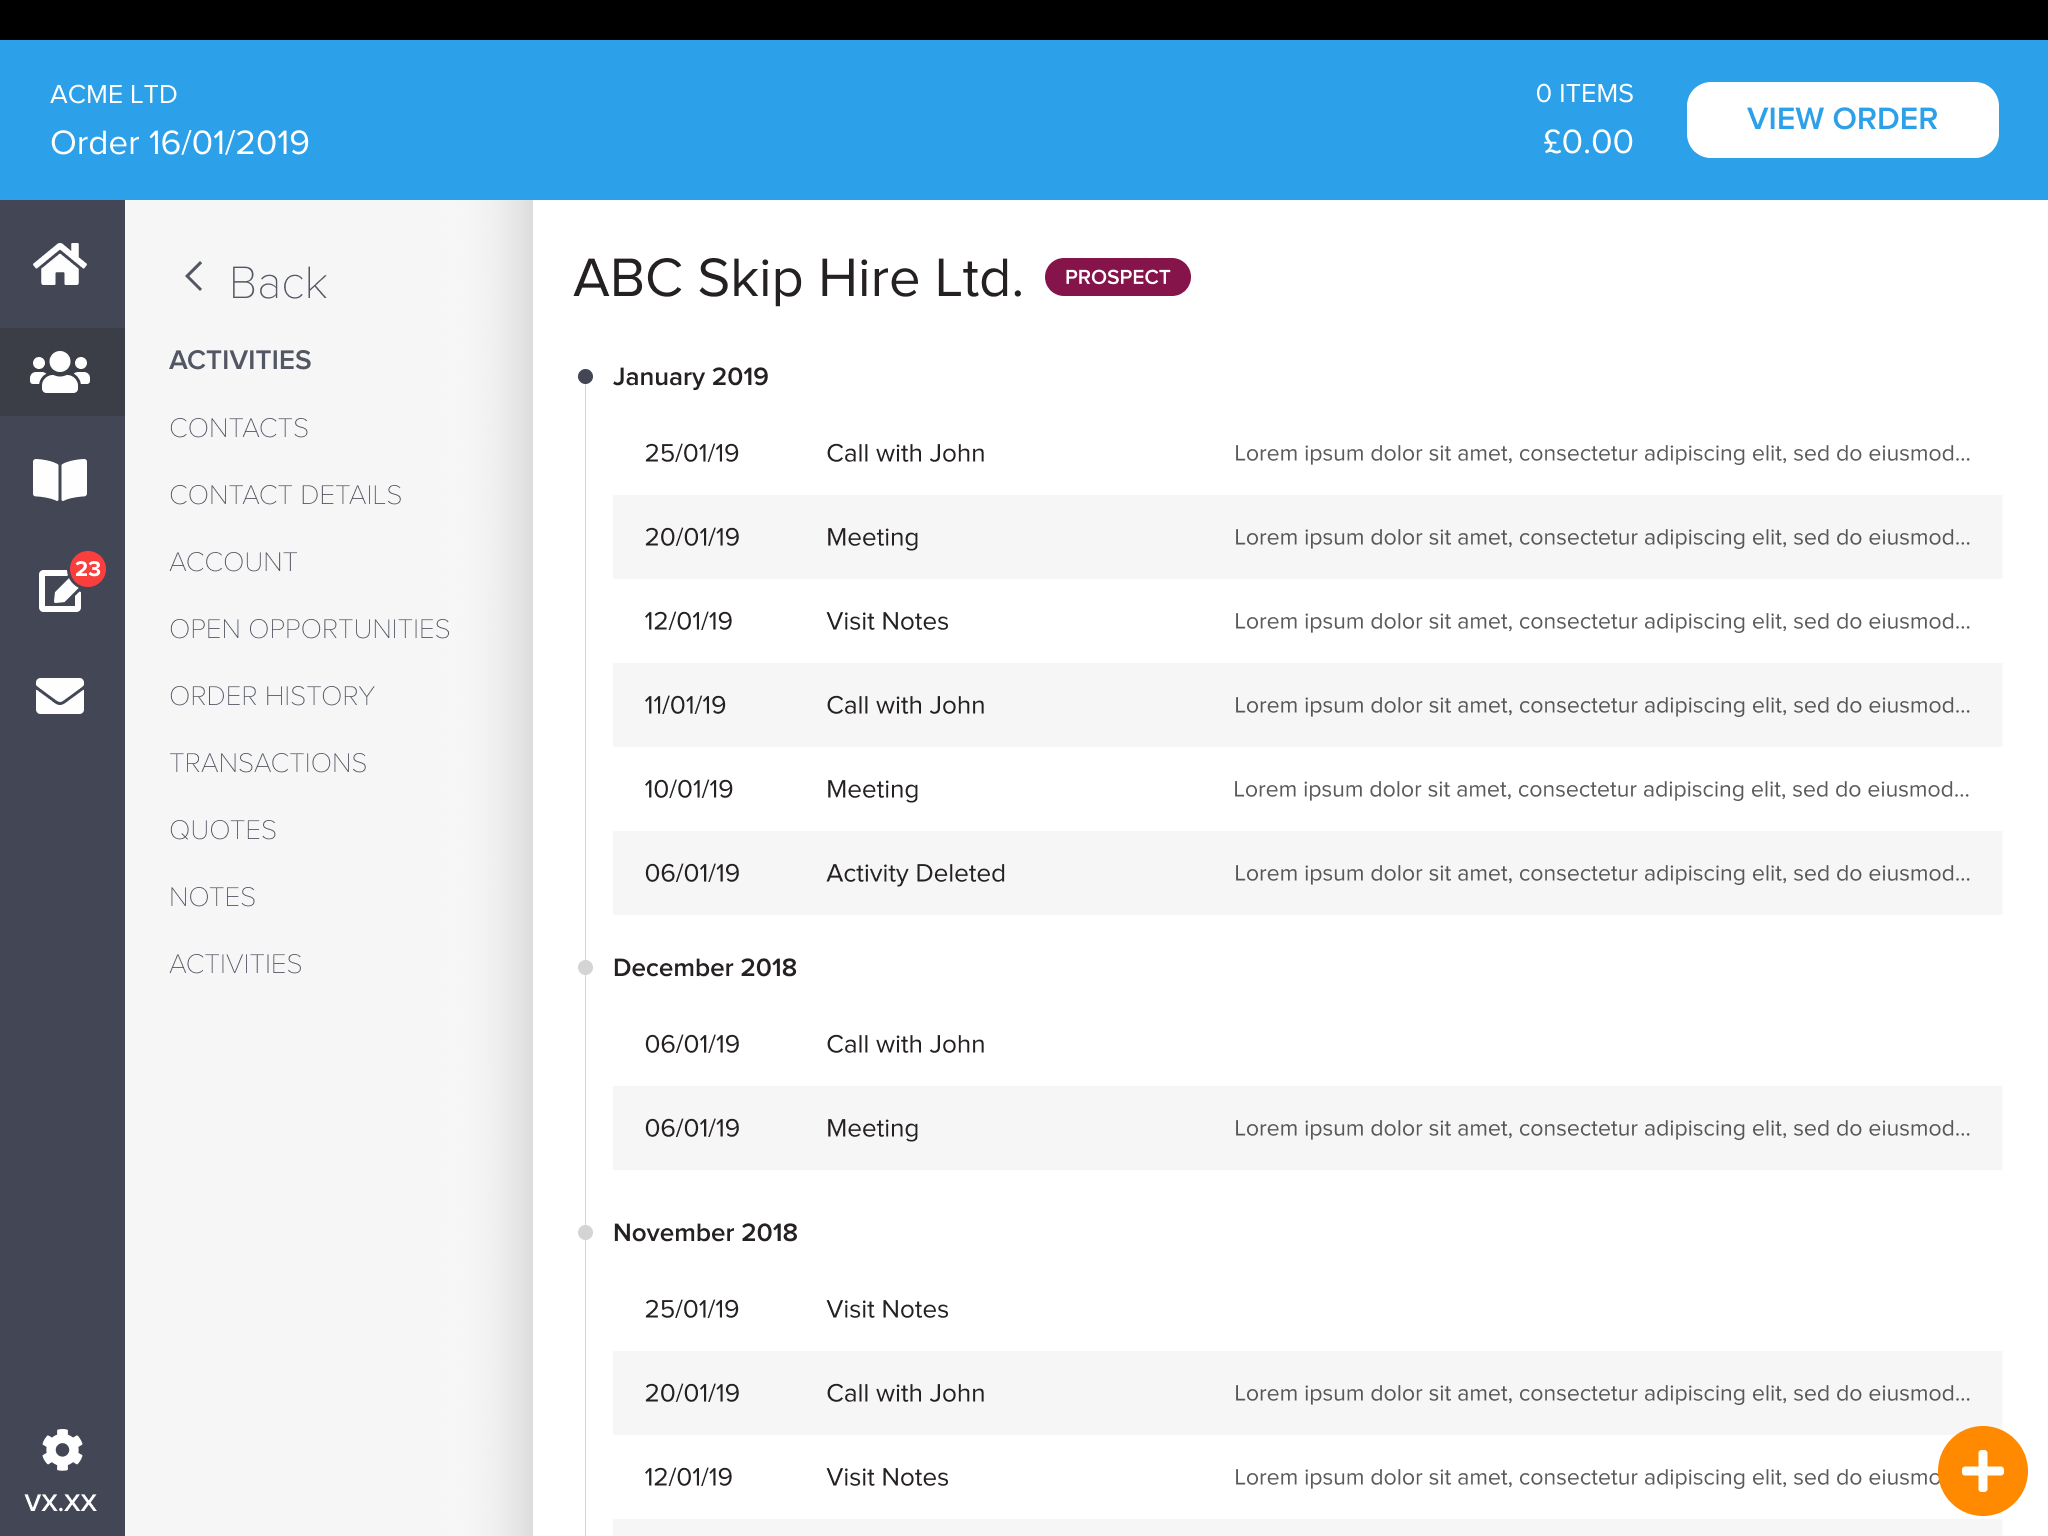2048x1536 pixels.
Task: Click the Order 16/01/2019 header text
Action: click(x=180, y=143)
